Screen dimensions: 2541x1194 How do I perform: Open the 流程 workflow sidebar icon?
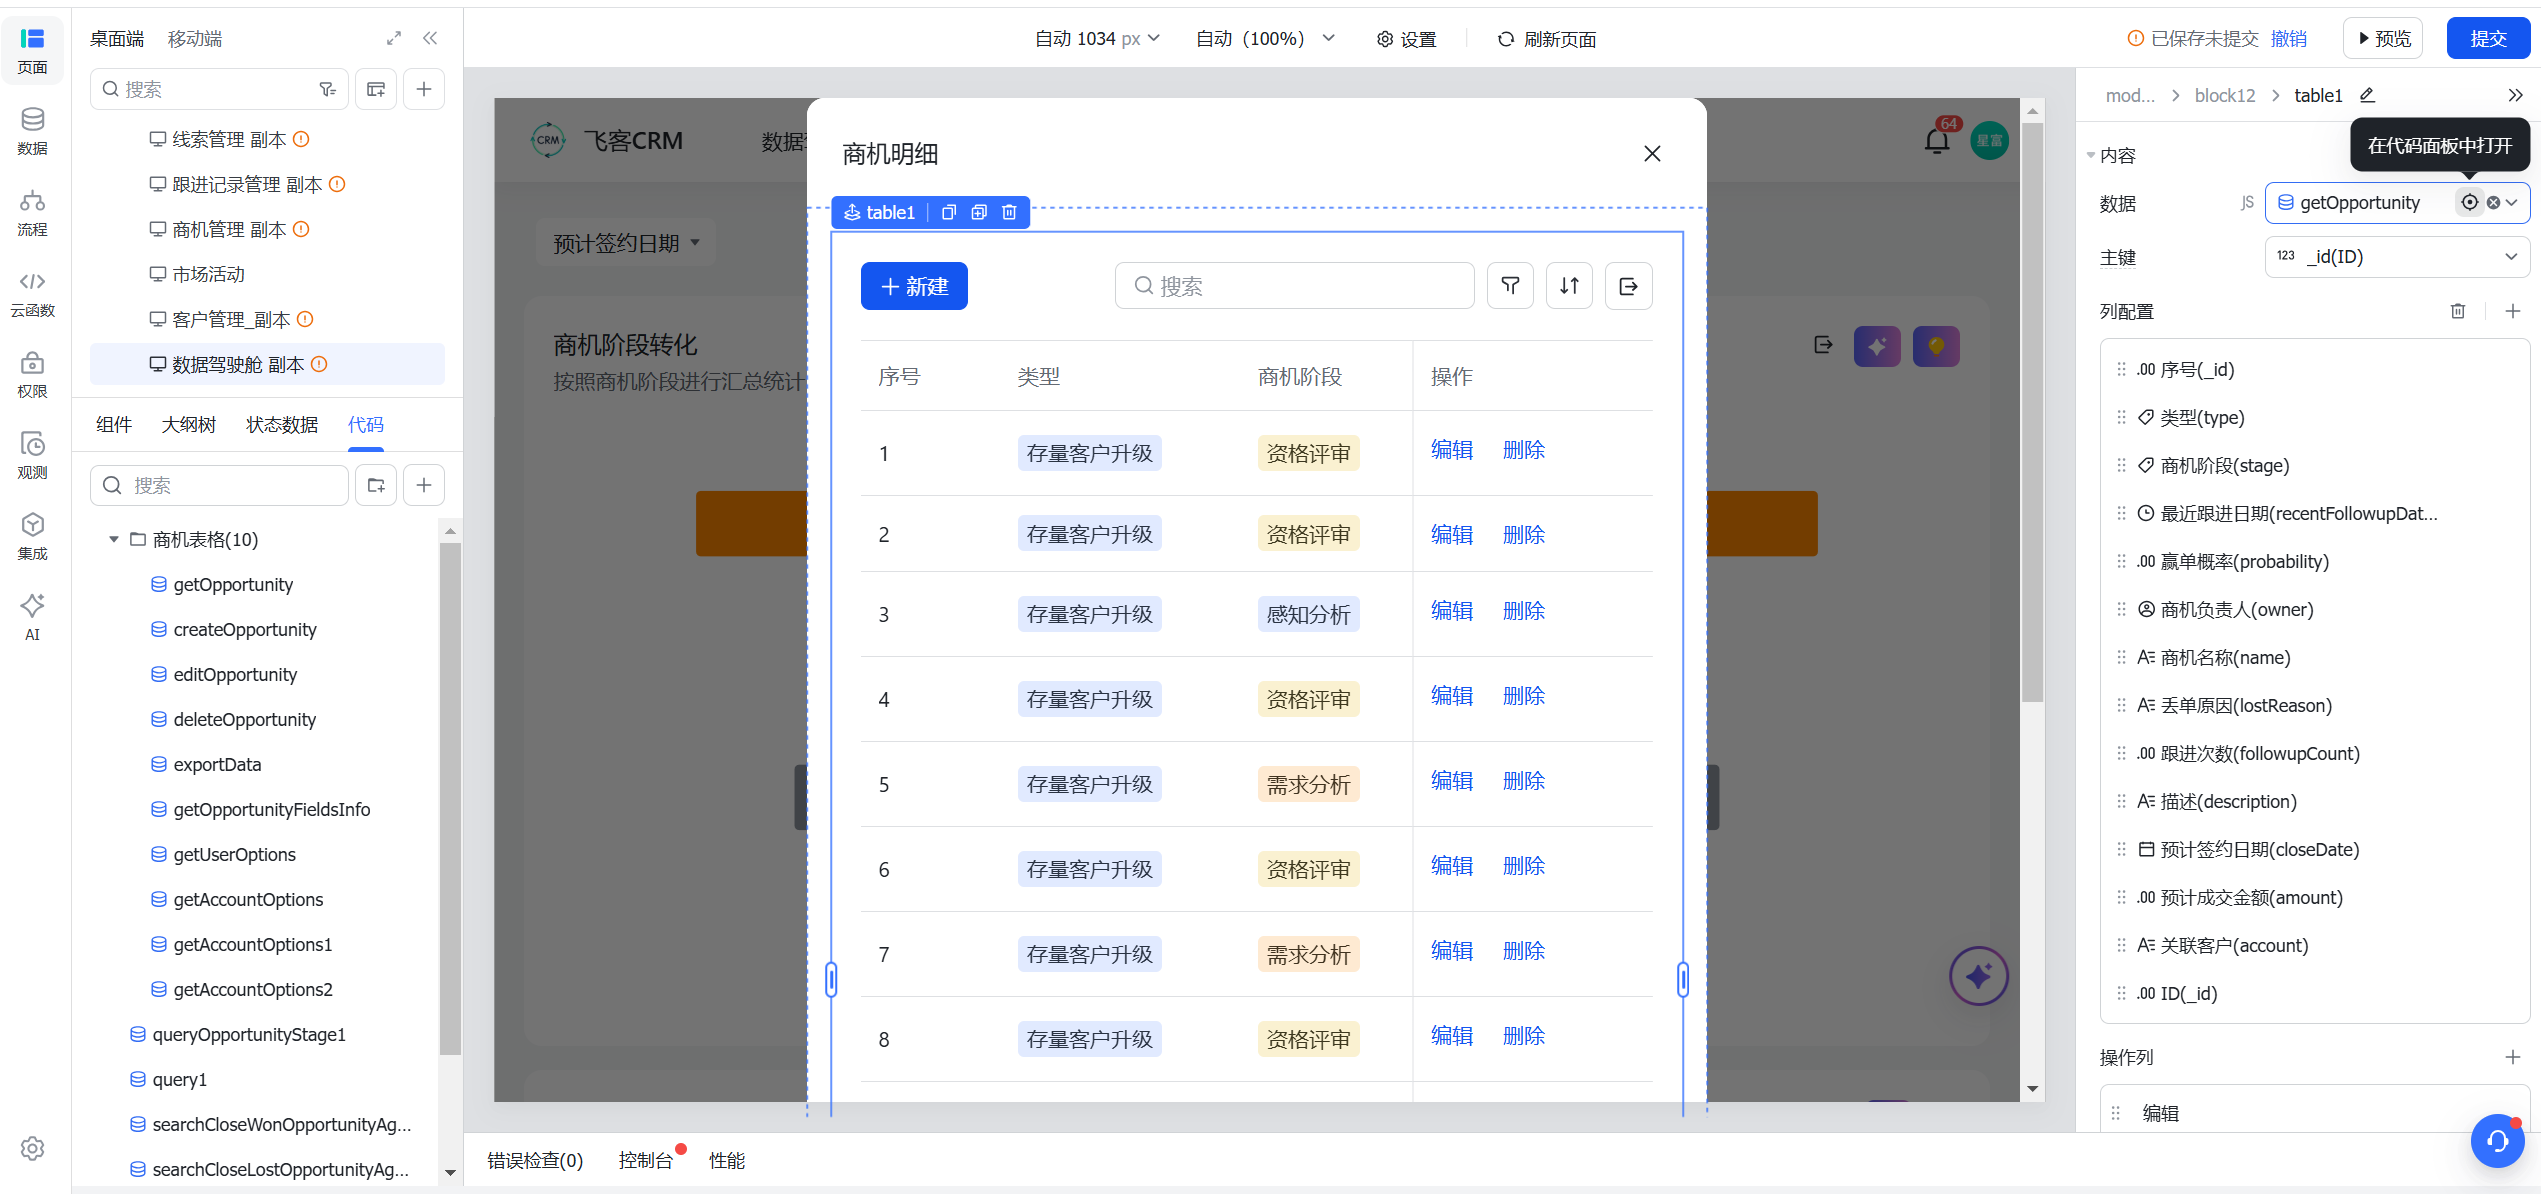[x=32, y=213]
